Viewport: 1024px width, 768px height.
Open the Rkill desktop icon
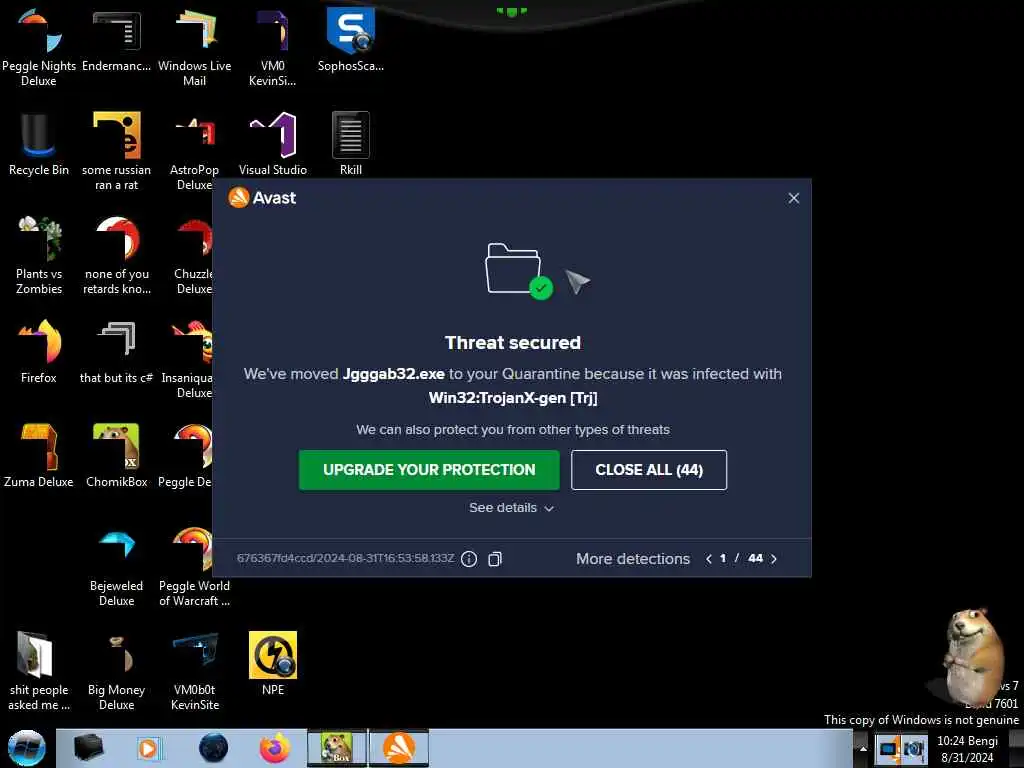pyautogui.click(x=351, y=144)
